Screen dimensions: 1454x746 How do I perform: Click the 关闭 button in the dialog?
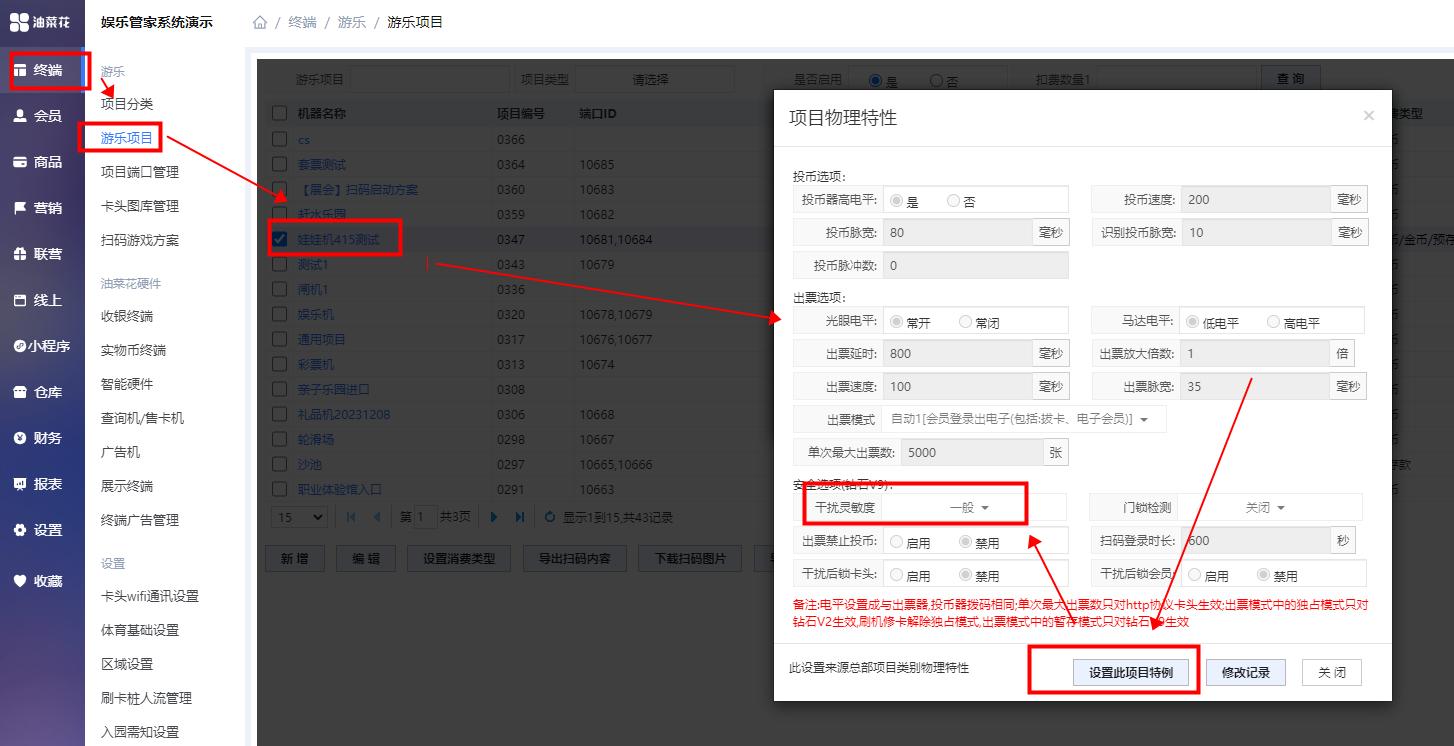tap(1332, 673)
